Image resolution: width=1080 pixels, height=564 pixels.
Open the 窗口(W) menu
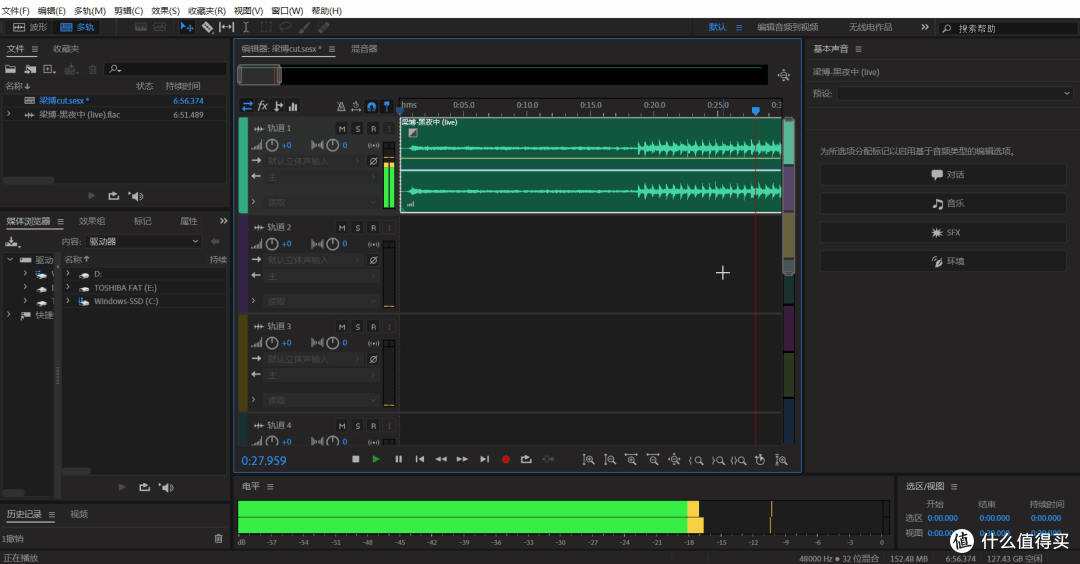pos(287,10)
